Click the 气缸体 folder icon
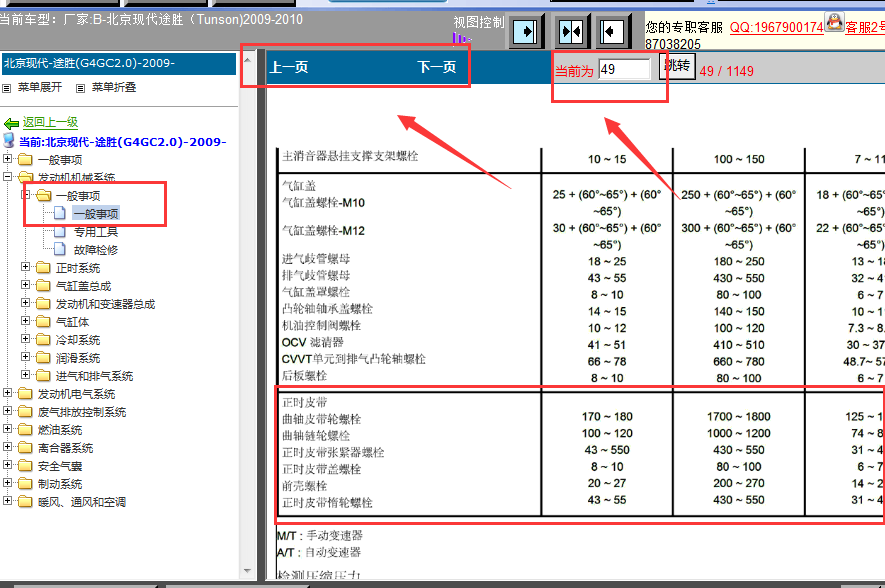Image resolution: width=885 pixels, height=588 pixels. [x=43, y=322]
